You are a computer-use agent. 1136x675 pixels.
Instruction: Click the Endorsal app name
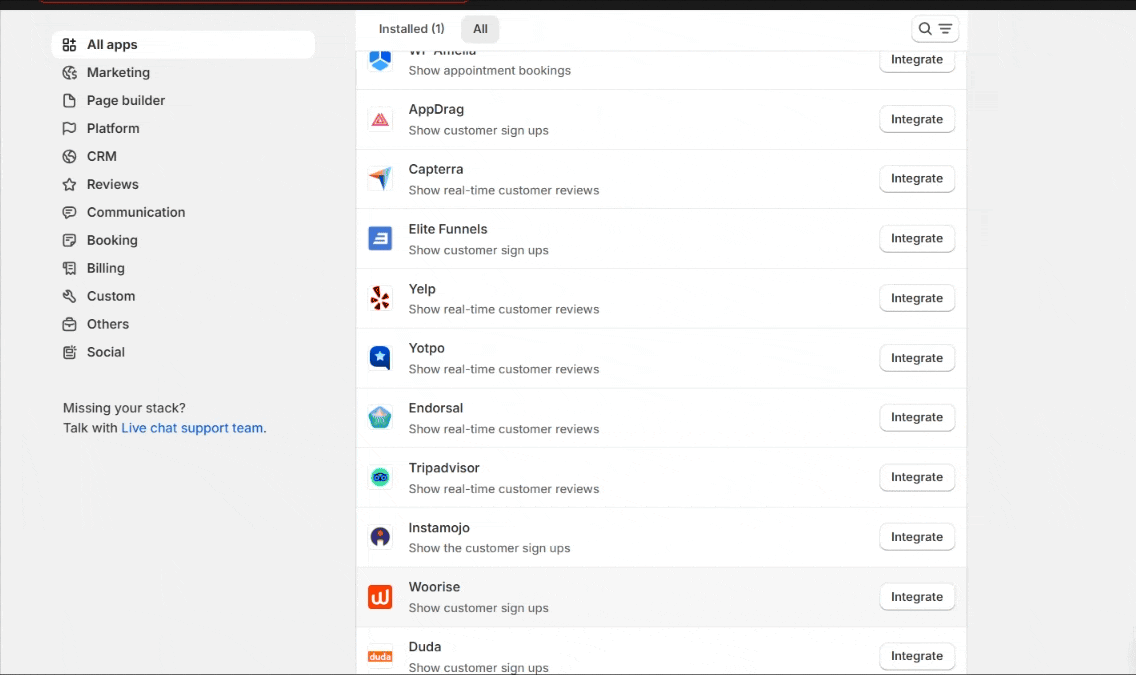[x=435, y=408]
